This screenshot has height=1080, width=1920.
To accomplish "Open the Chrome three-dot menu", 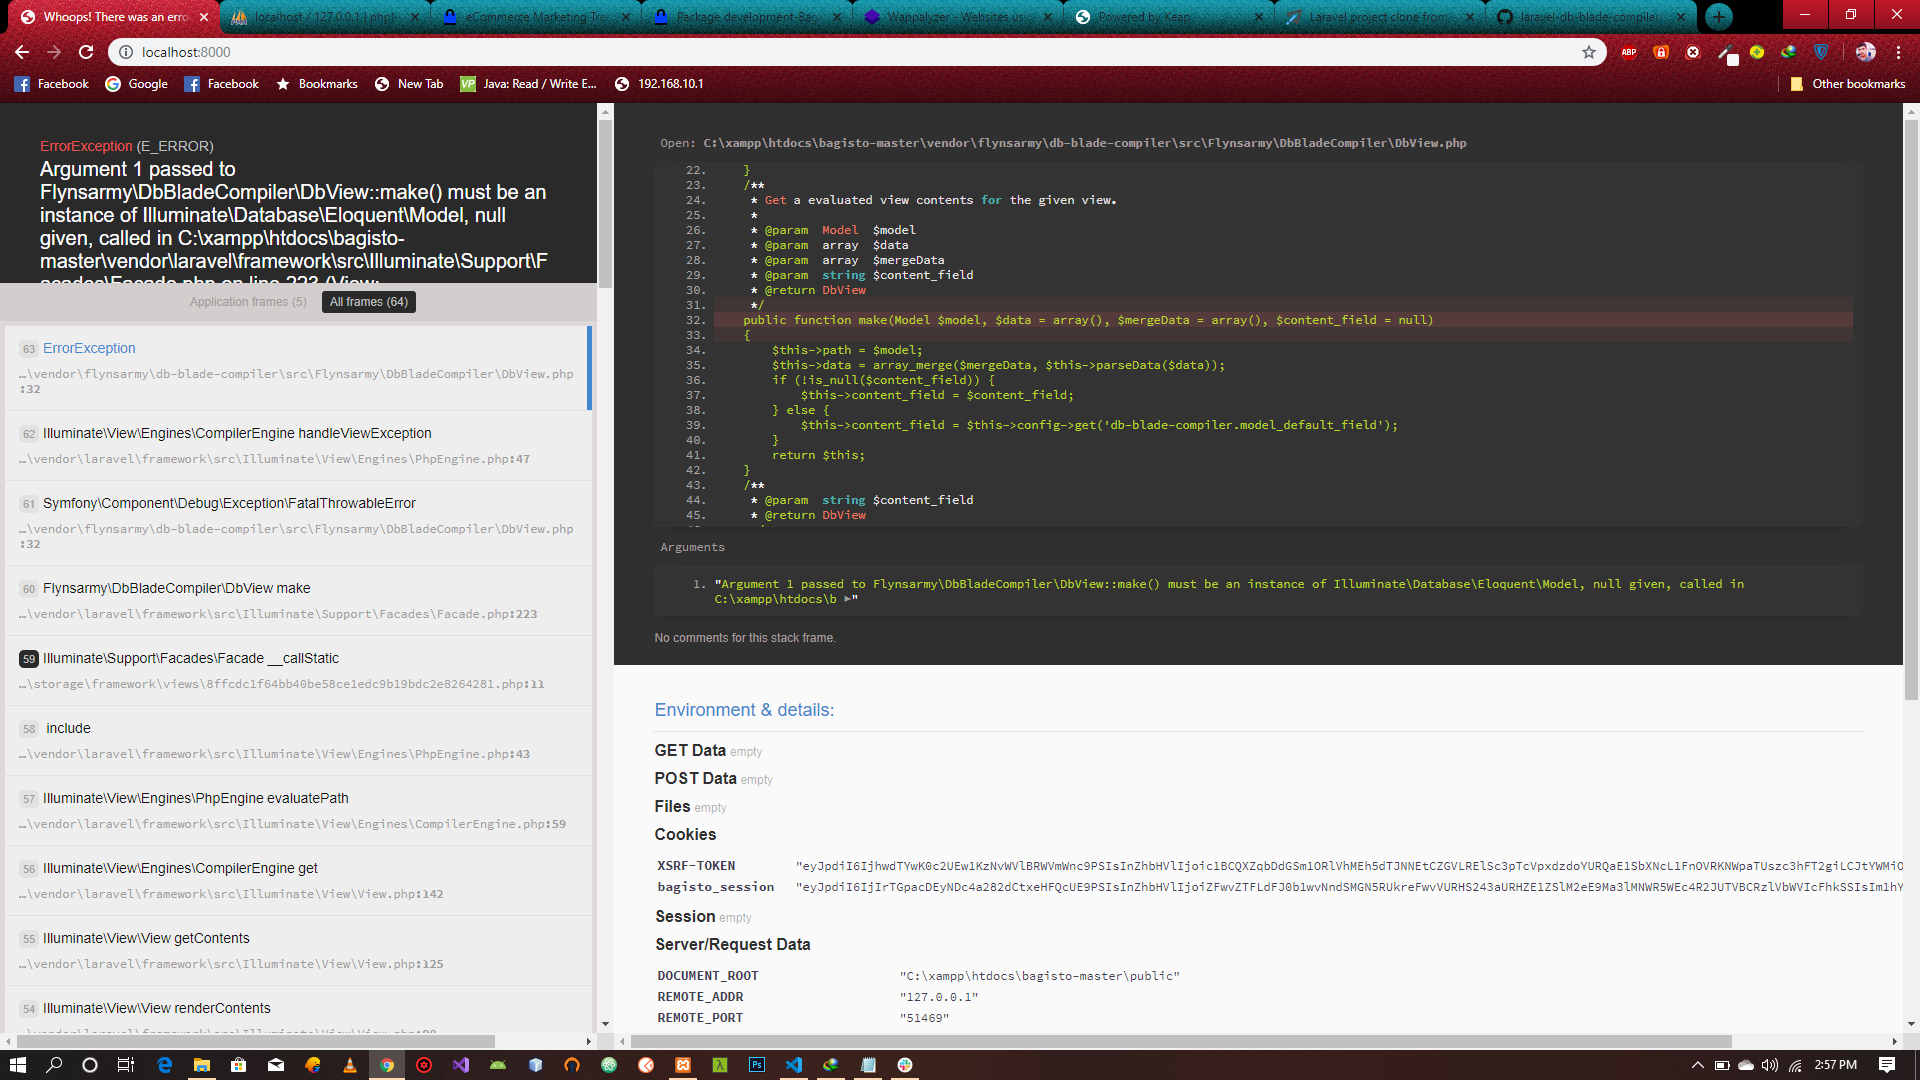I will tap(1898, 52).
